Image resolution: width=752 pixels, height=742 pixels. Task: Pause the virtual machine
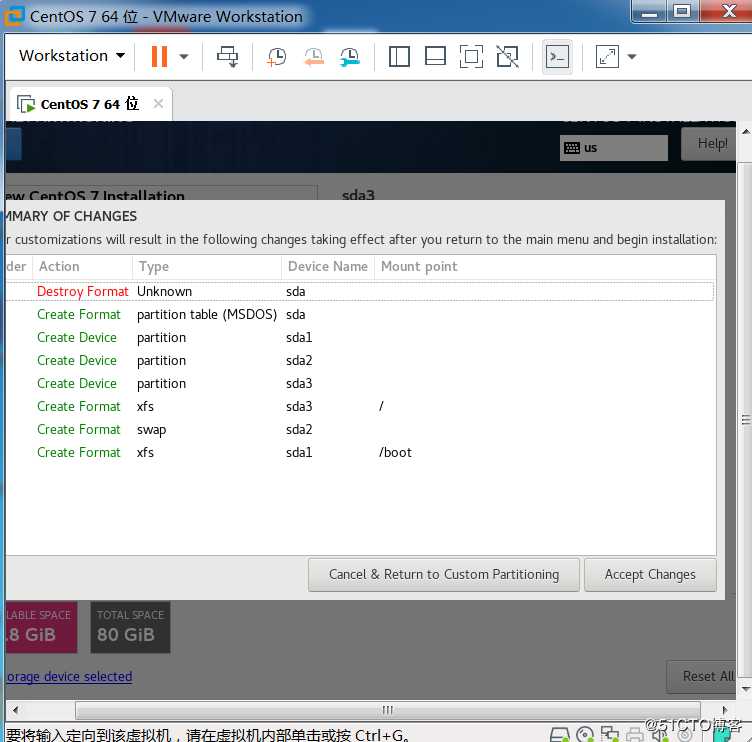pos(159,56)
